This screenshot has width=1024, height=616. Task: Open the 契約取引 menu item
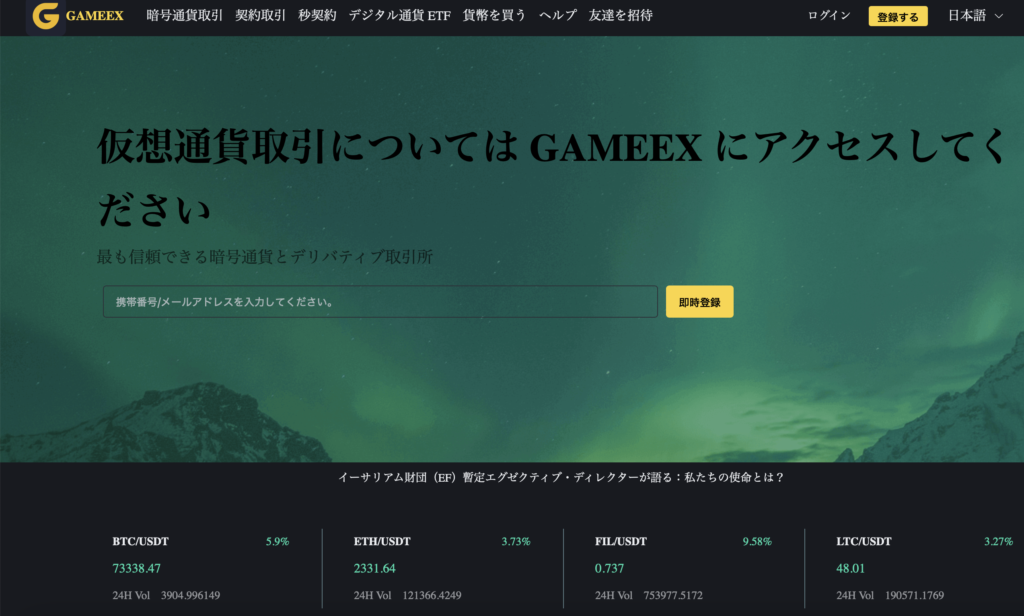(260, 15)
